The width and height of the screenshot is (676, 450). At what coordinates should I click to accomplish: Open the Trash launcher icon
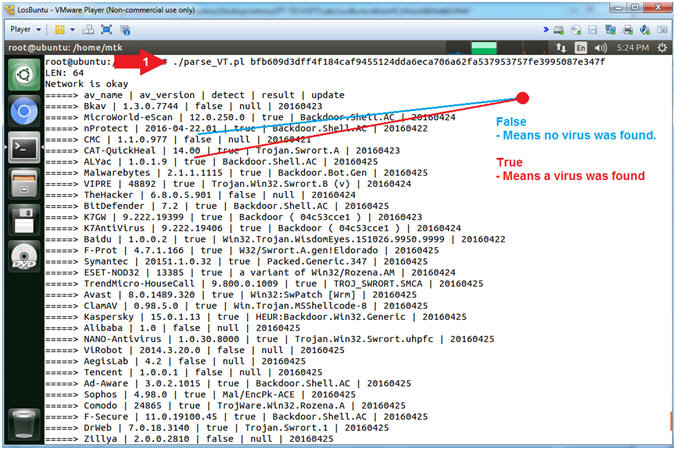[24, 424]
